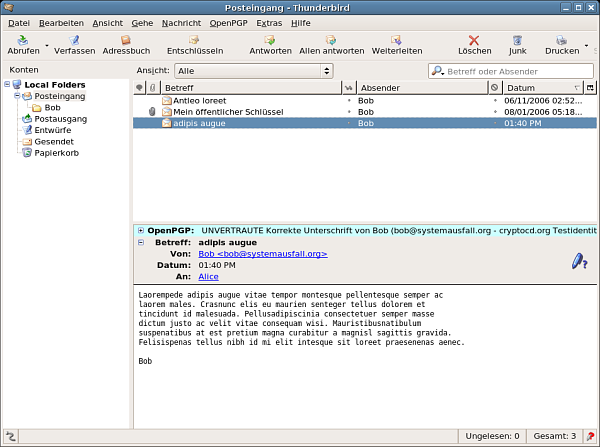Toggle junk status for 'adipis augue' message
The height and width of the screenshot is (447, 600).
(495, 123)
